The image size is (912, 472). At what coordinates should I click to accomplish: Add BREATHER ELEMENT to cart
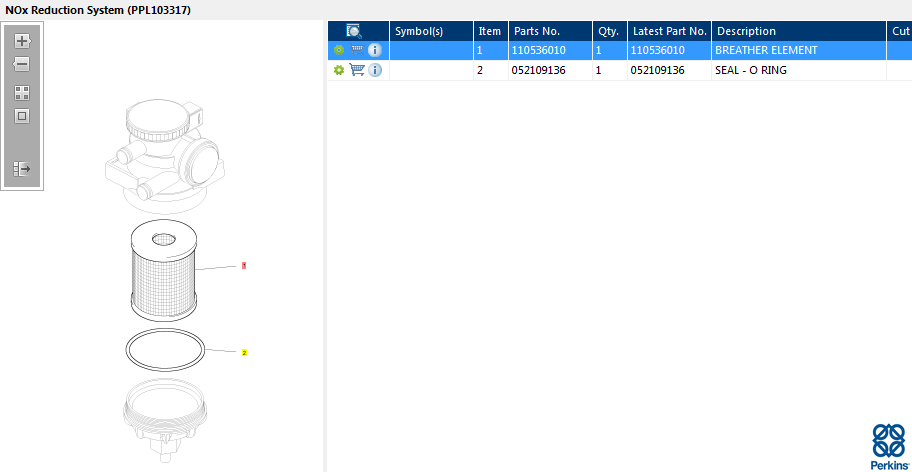click(357, 50)
